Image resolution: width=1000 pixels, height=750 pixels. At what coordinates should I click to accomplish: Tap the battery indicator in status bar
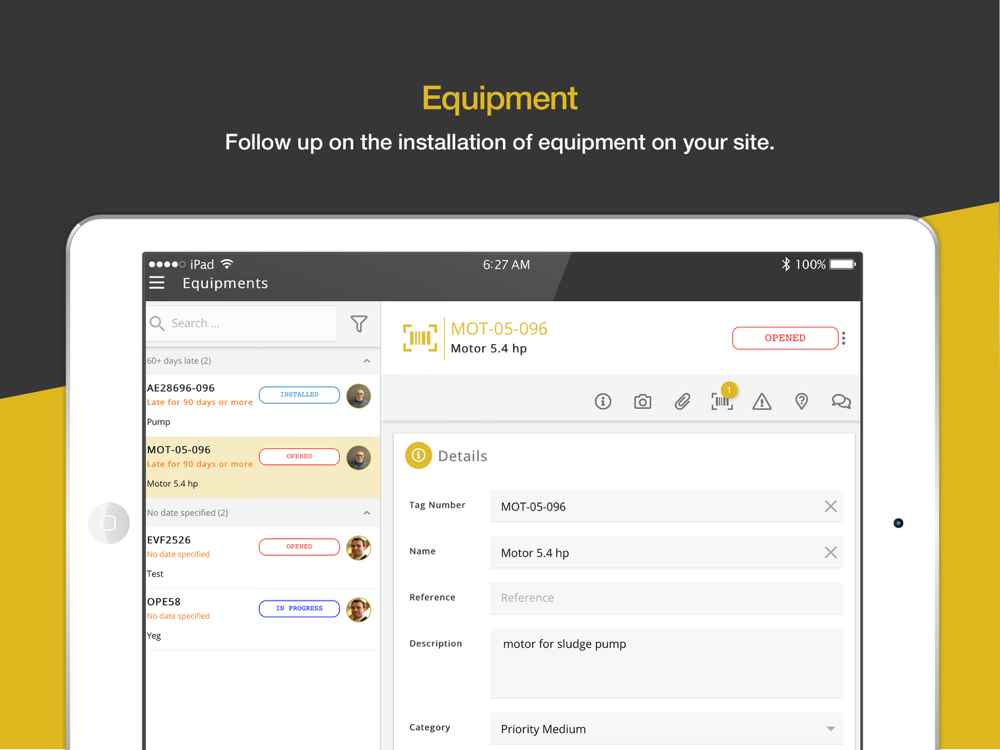[842, 264]
